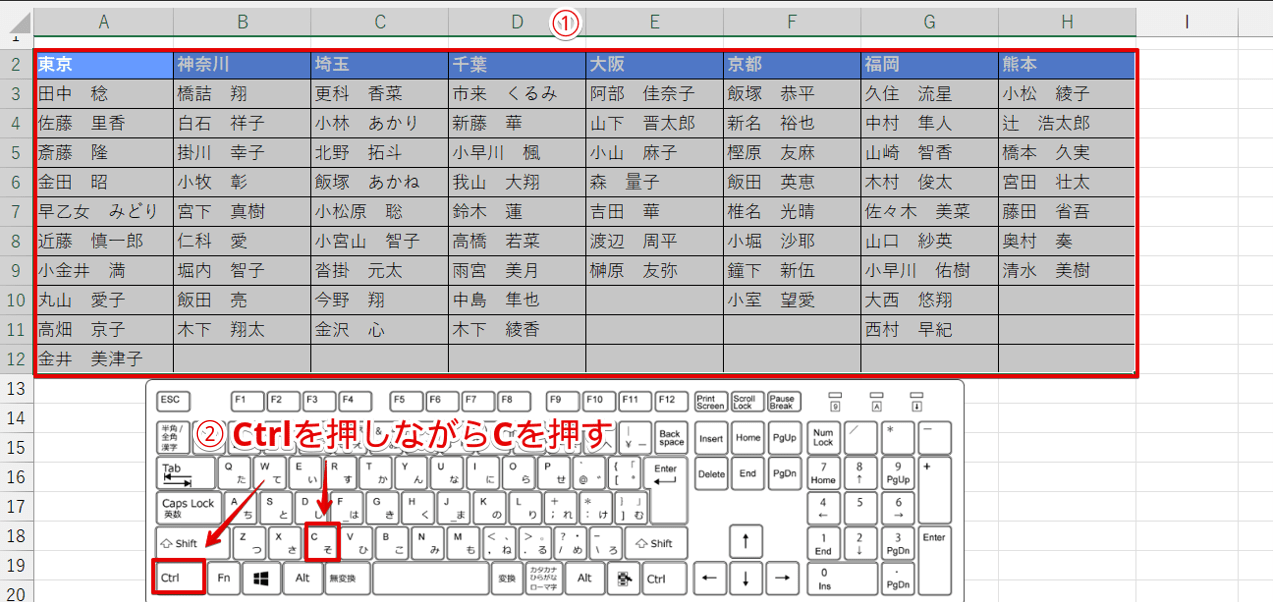Image resolution: width=1273 pixels, height=602 pixels.
Task: Select row 12 header
Action: coord(16,358)
